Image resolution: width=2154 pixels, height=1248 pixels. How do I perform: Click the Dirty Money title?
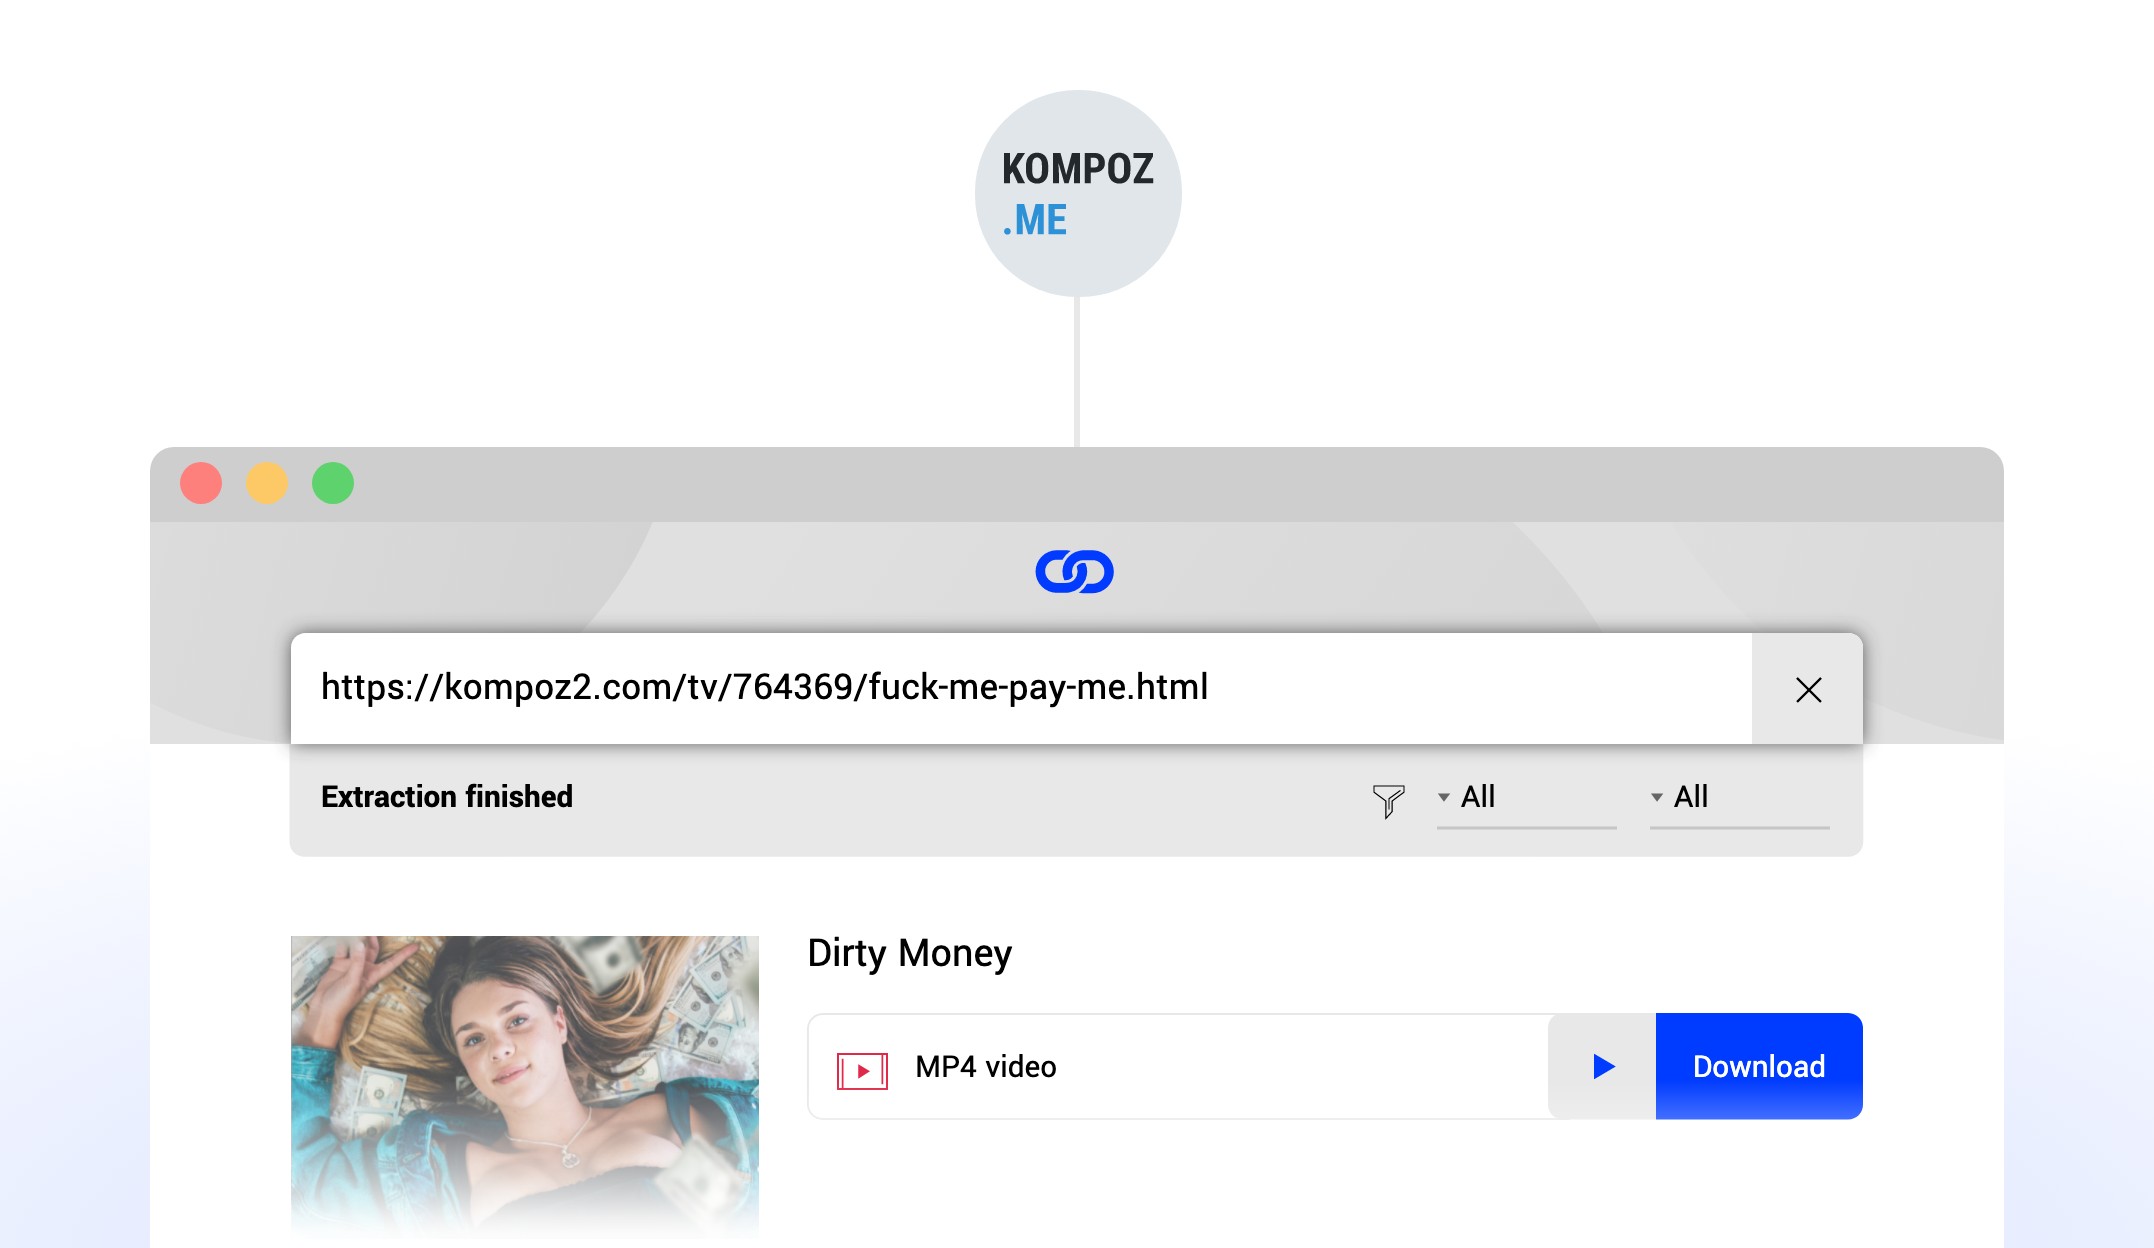click(909, 954)
